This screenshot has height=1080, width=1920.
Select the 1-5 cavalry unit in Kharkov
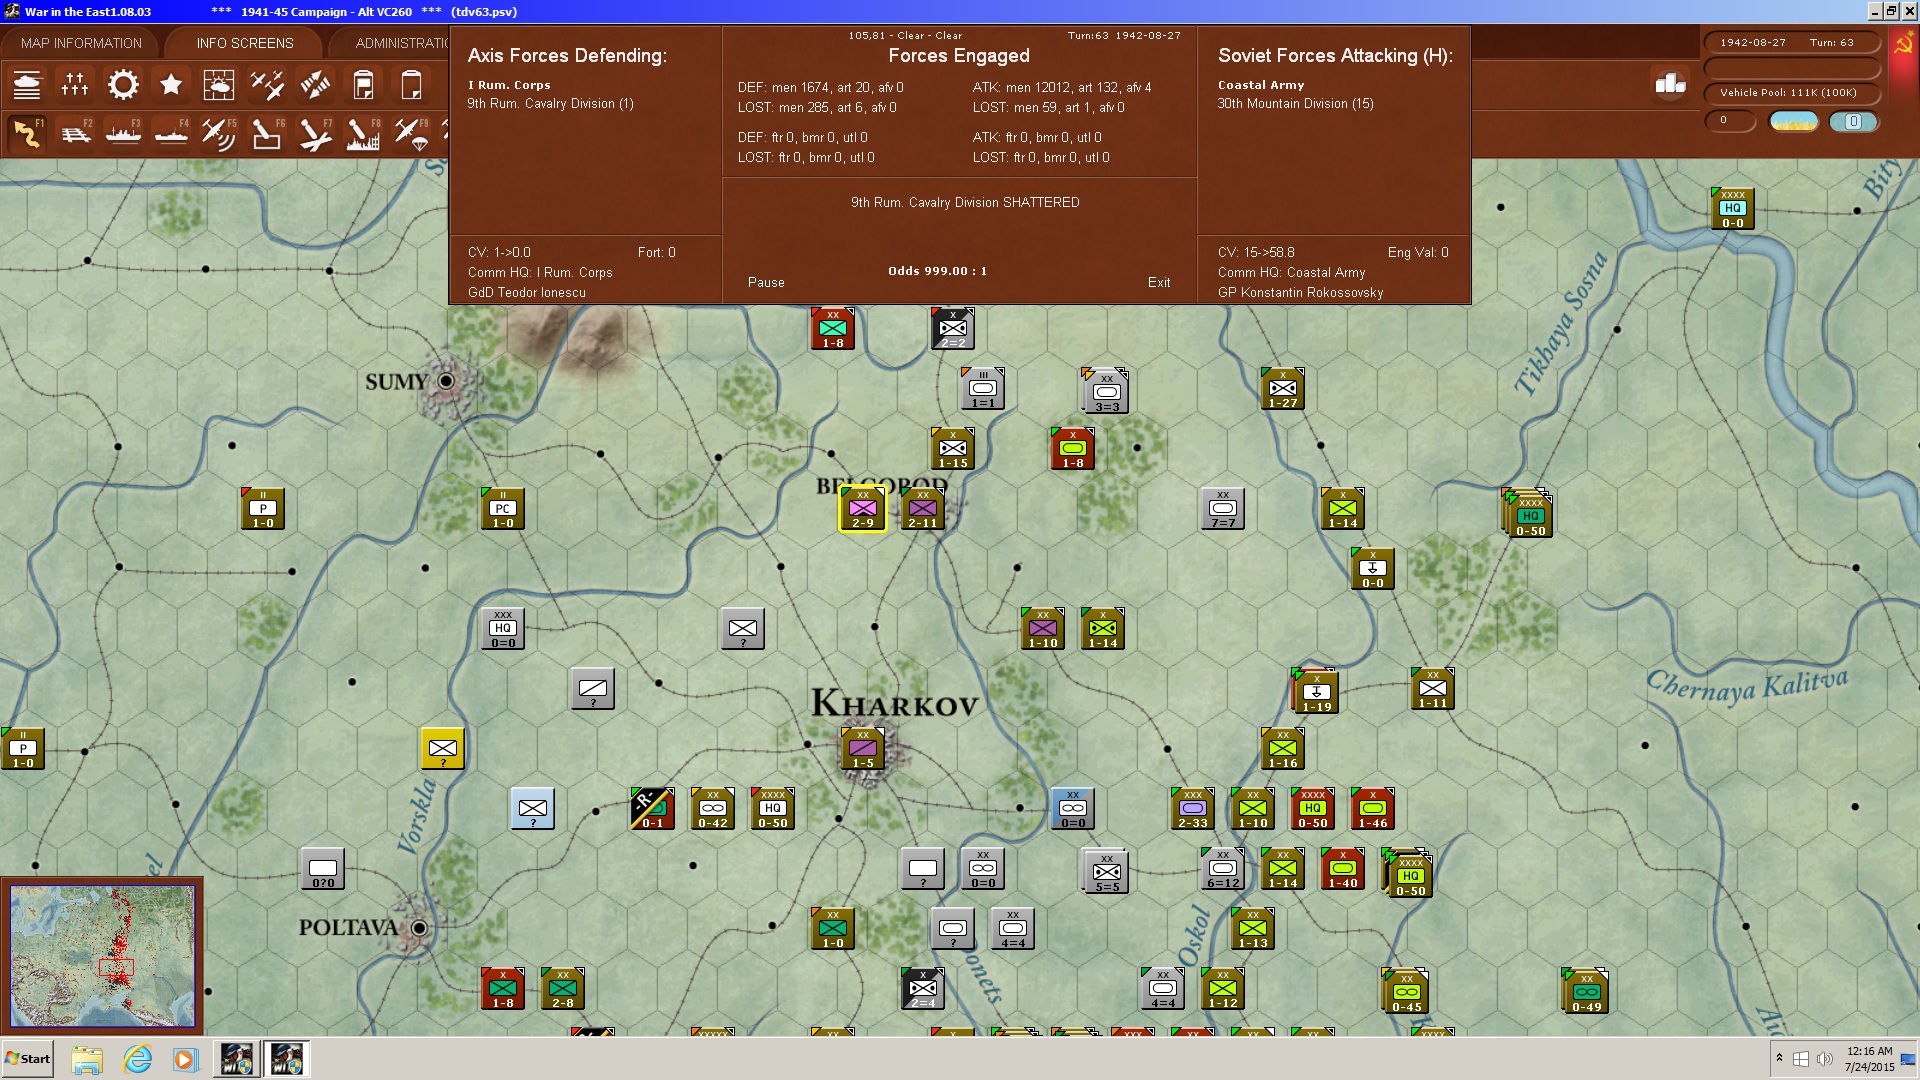pos(863,749)
